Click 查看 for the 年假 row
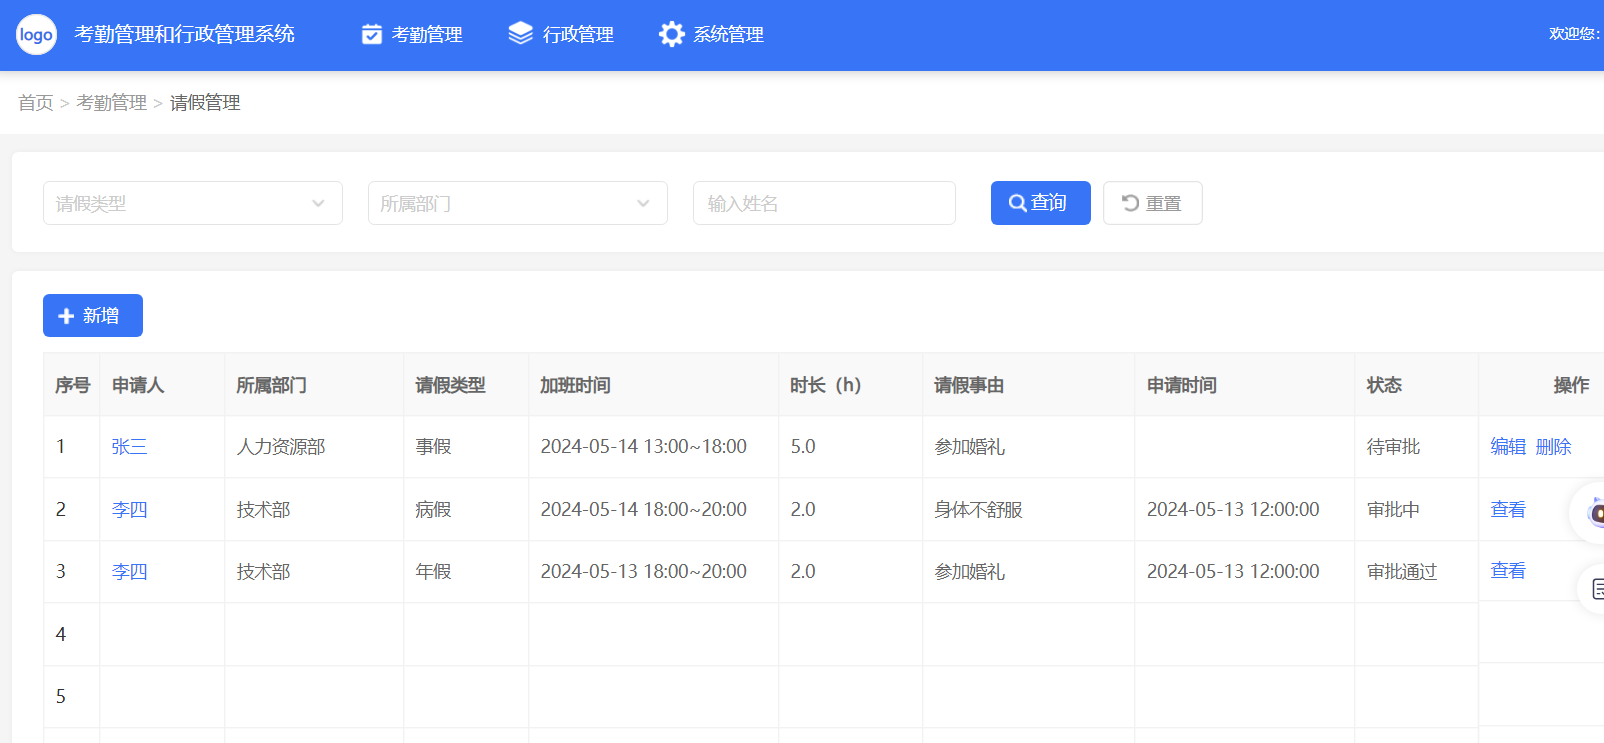This screenshot has width=1604, height=743. [1508, 571]
